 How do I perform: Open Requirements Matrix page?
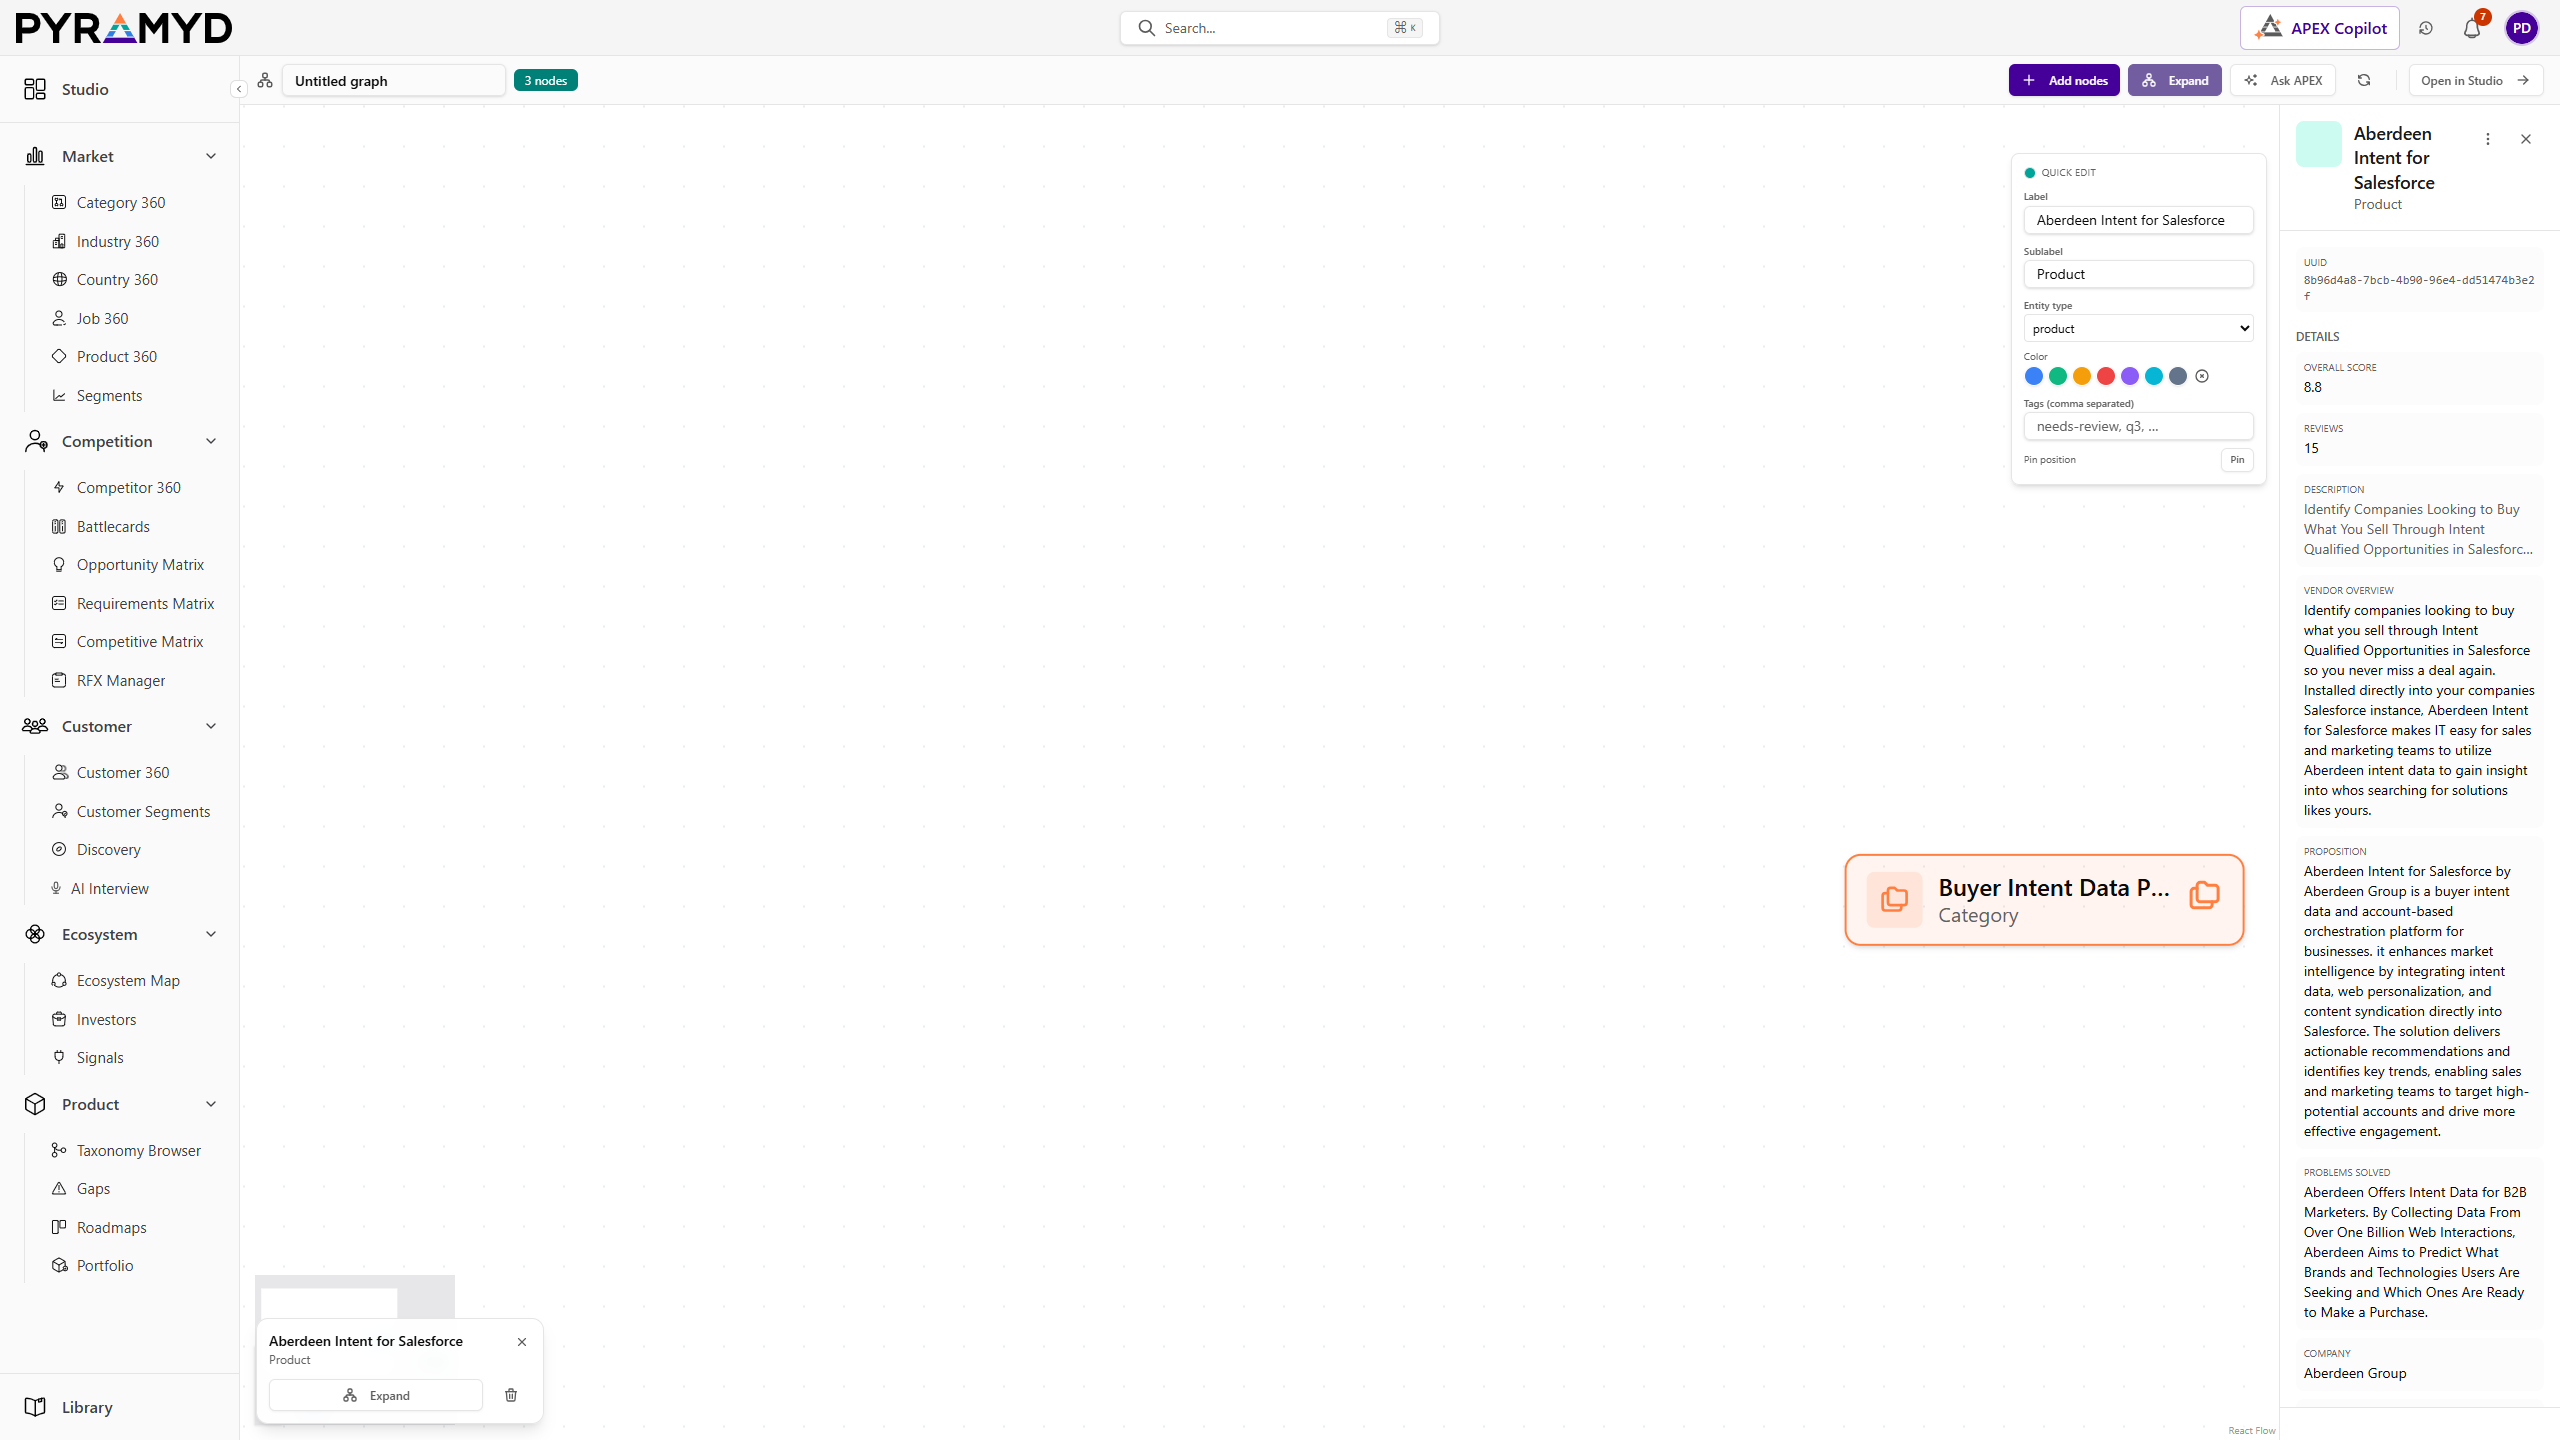click(x=145, y=604)
